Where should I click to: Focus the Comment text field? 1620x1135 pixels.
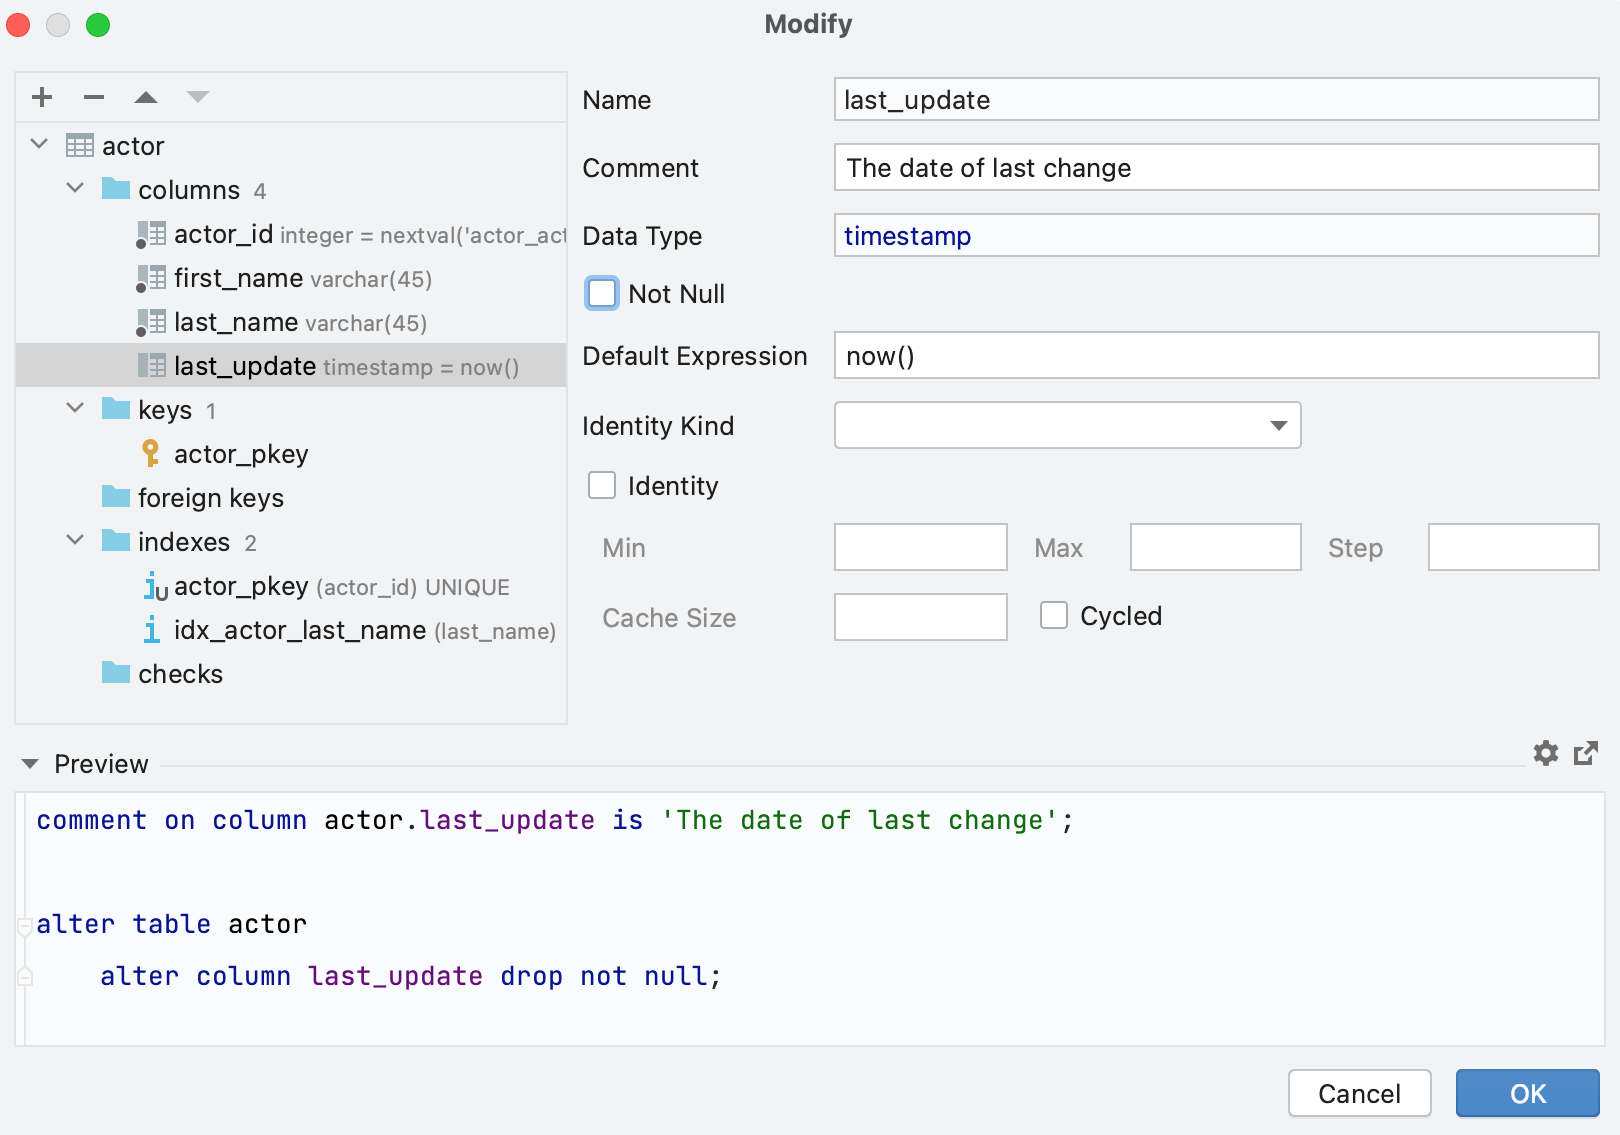click(1216, 168)
